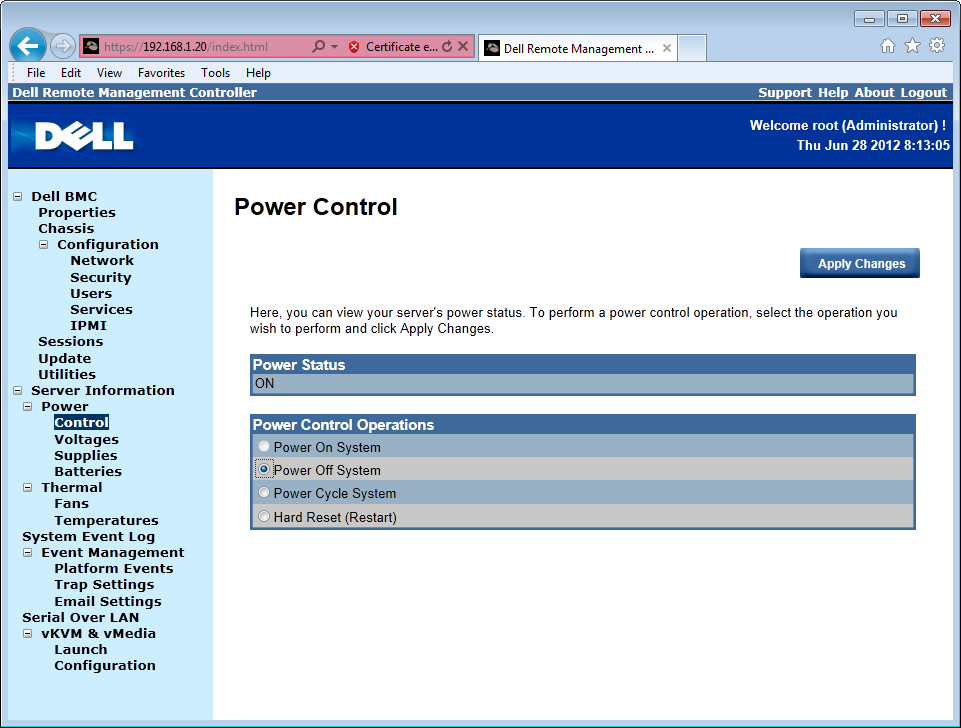Open Launch under vKVM & vMedia
This screenshot has width=961, height=728.
tap(80, 650)
